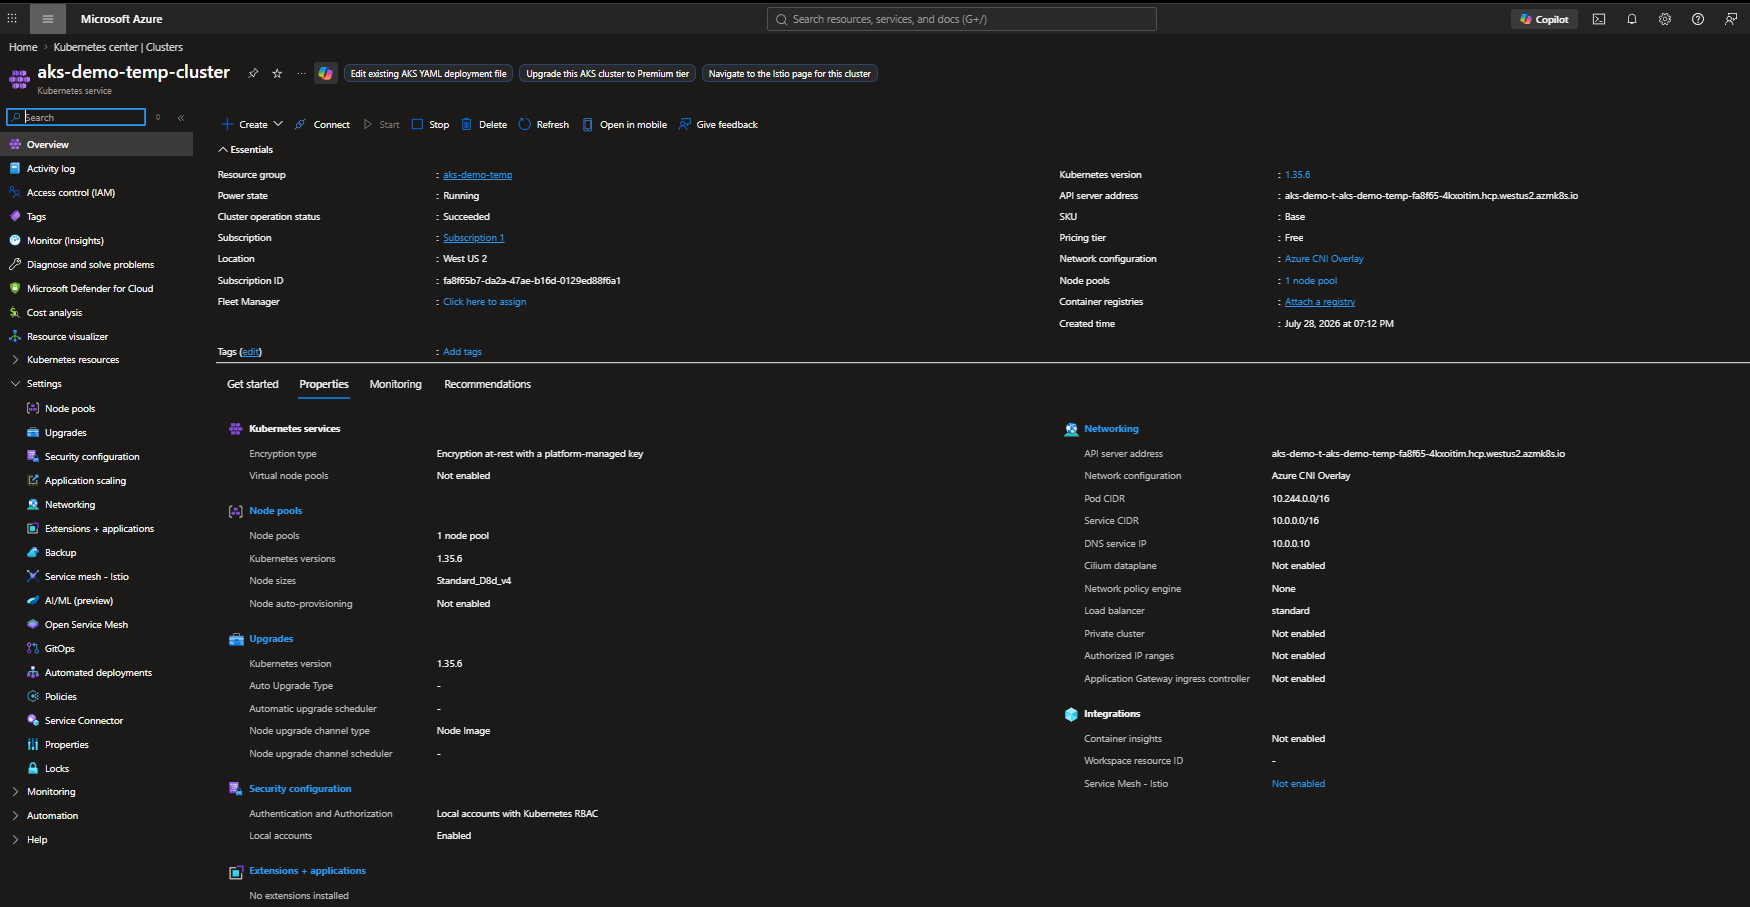1750x907 pixels.
Task: Click the Refresh toolbar button
Action: (544, 125)
